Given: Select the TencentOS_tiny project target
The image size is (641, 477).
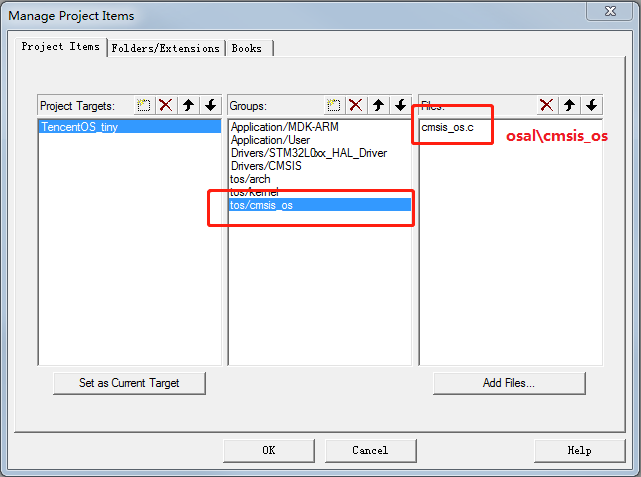Looking at the screenshot, I should pos(79,127).
